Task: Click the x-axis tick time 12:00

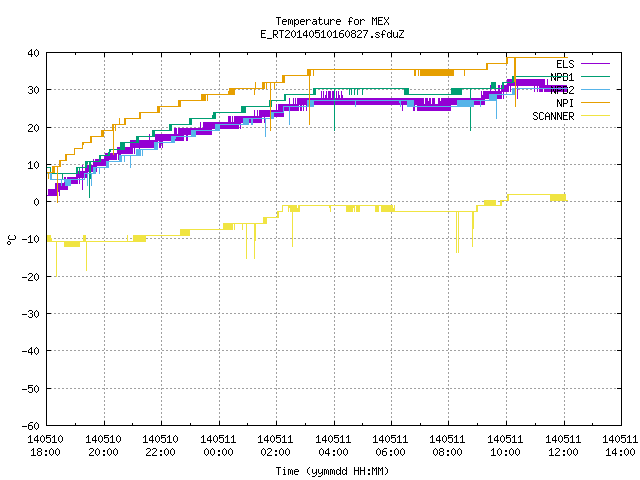Action: point(564,452)
